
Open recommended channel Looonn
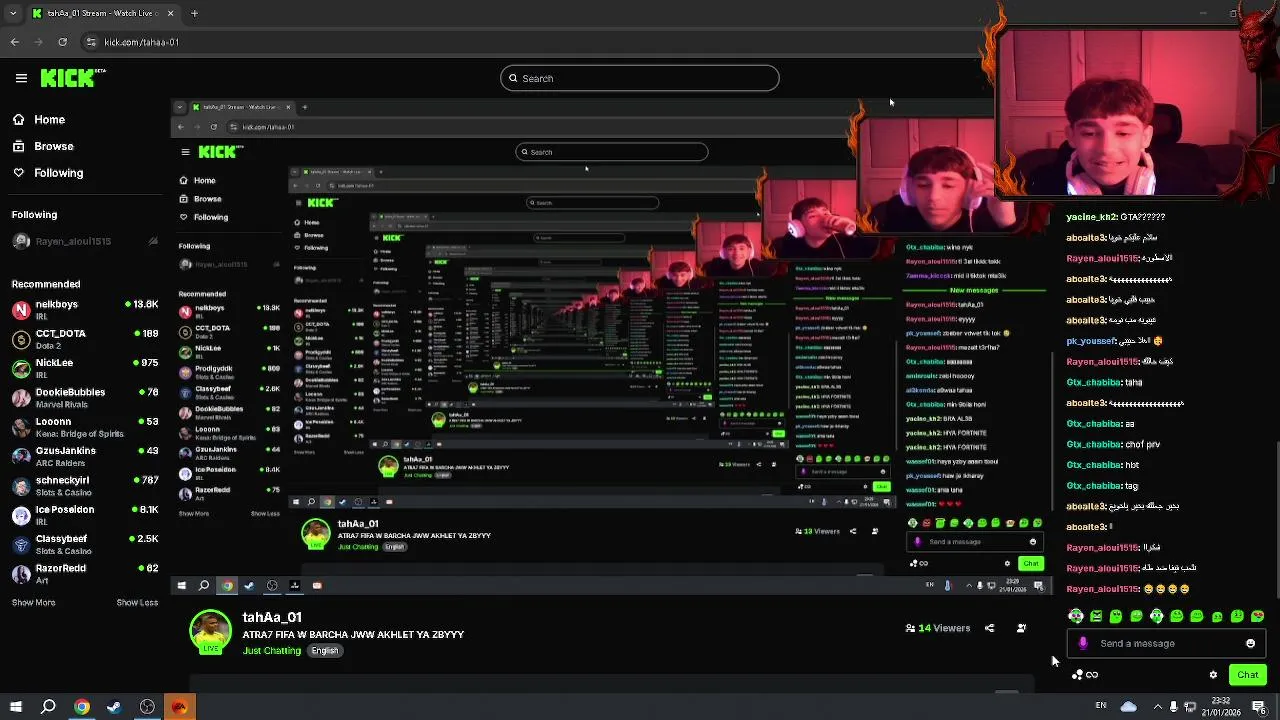(x=84, y=427)
